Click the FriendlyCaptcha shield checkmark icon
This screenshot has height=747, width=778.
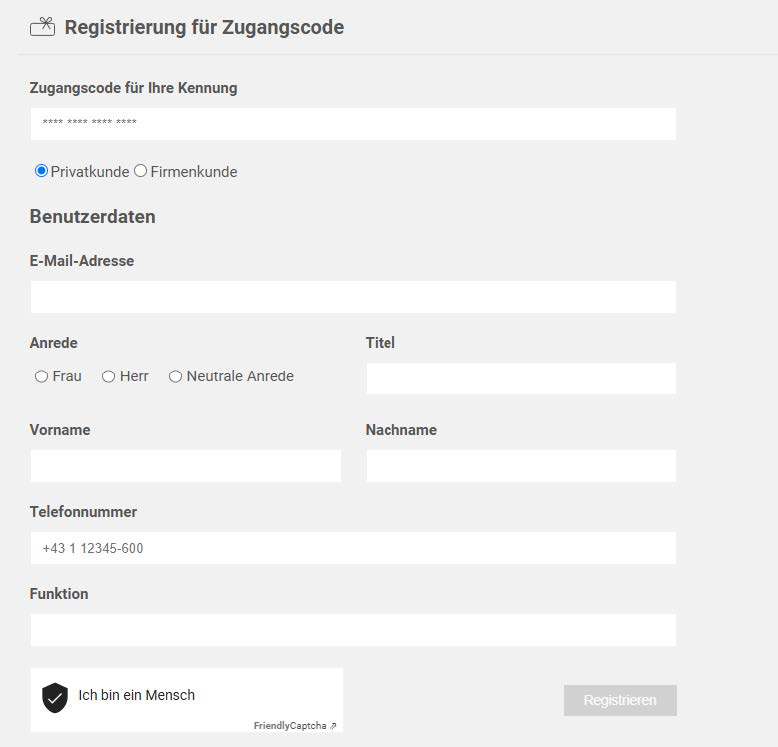[55, 697]
